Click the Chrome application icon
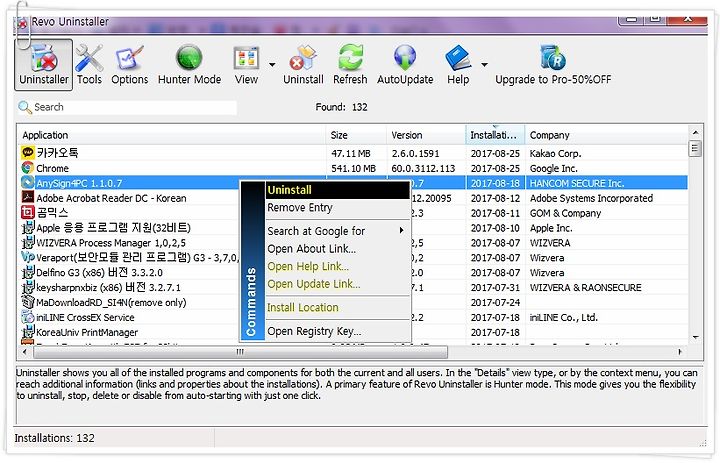 click(28, 168)
